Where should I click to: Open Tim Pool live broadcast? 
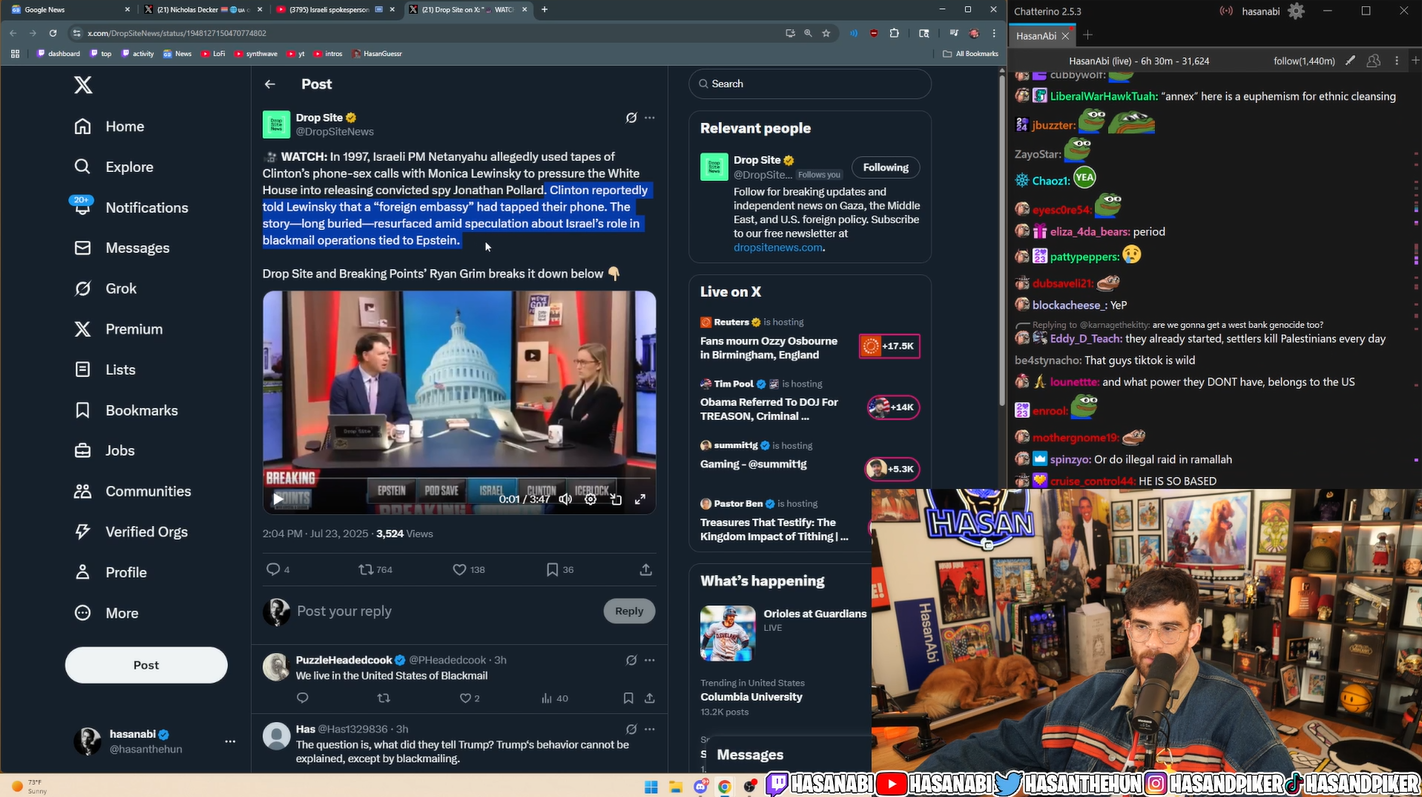[810, 402]
